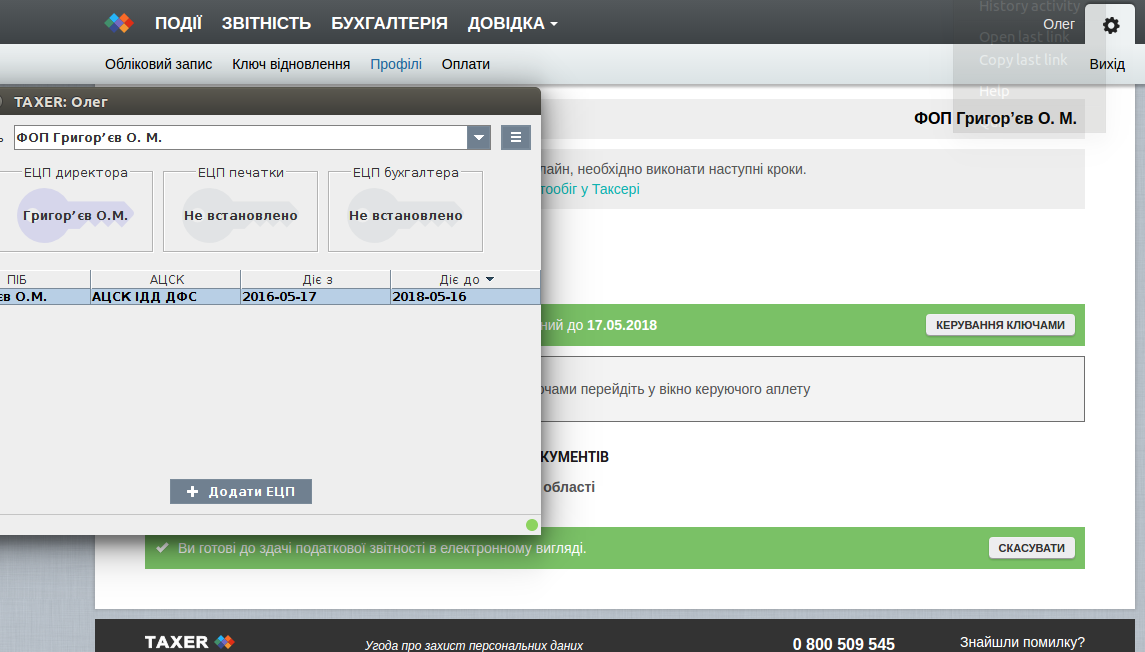Click the ПІБ column header
Image resolution: width=1145 pixels, height=652 pixels.
(44, 280)
